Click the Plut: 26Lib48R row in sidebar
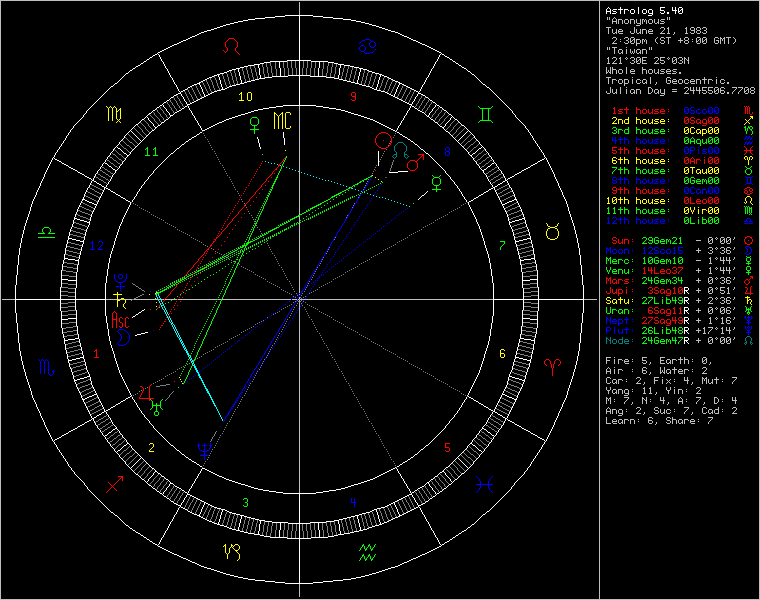760x600 pixels. point(680,331)
